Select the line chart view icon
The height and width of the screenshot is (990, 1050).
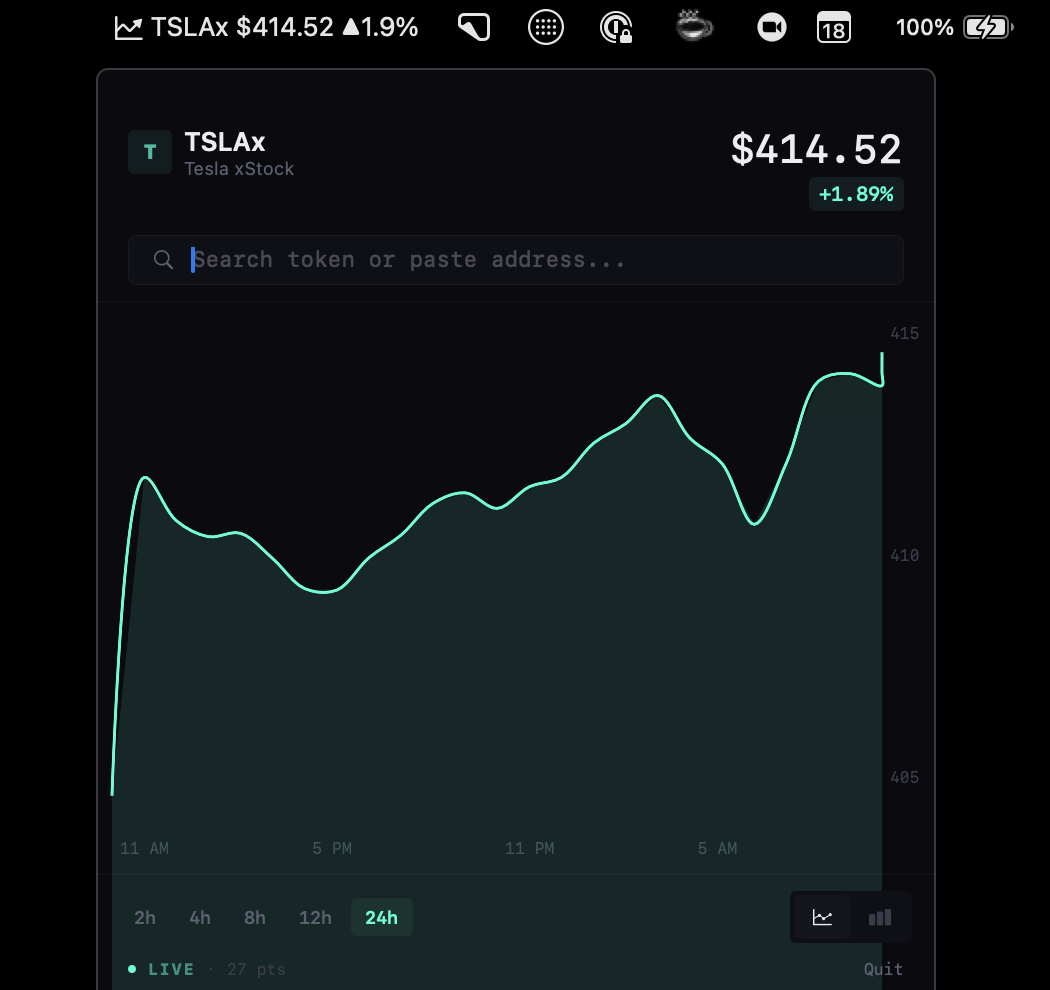821,916
